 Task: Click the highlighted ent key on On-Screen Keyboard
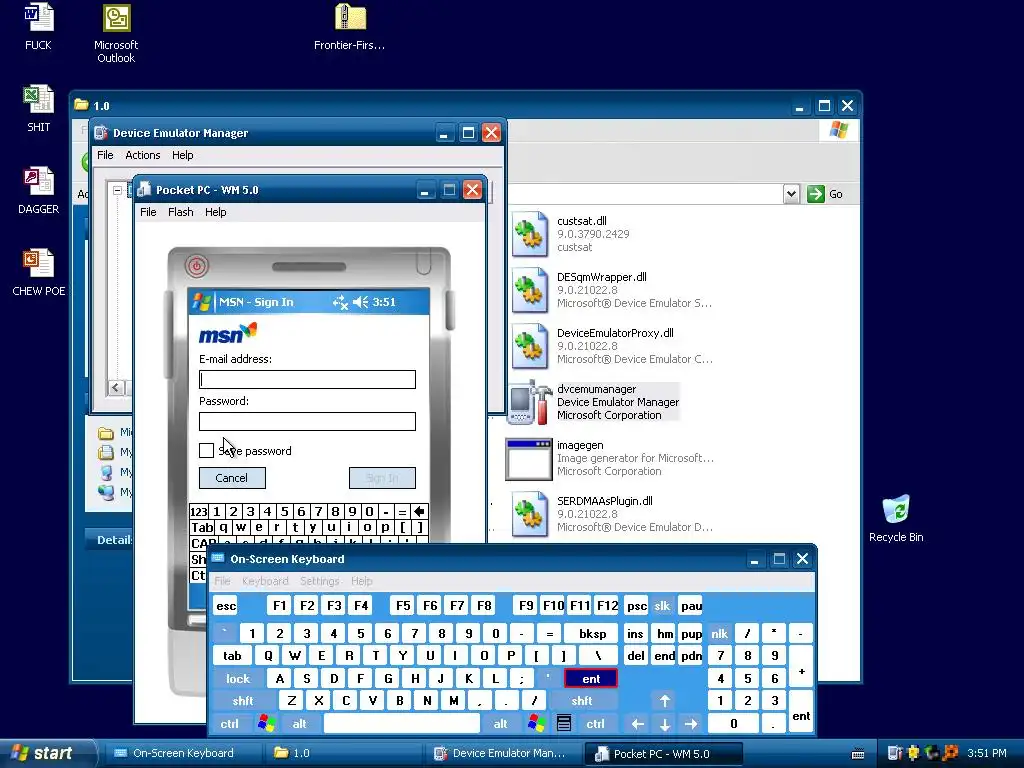591,679
